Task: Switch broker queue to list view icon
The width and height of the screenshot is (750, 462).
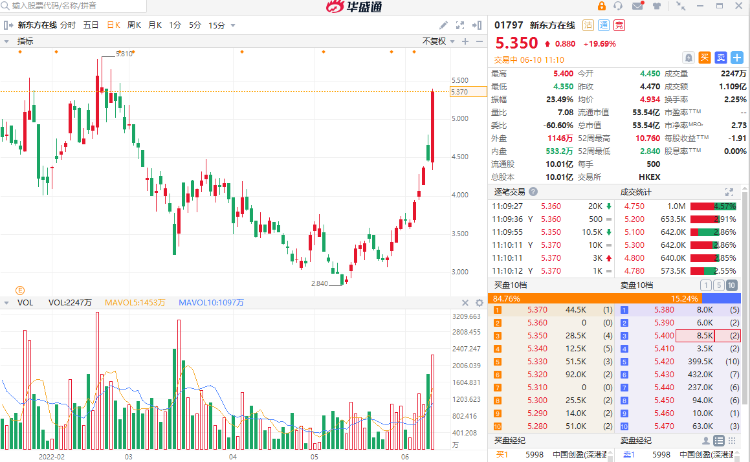Action: pyautogui.click(x=719, y=440)
